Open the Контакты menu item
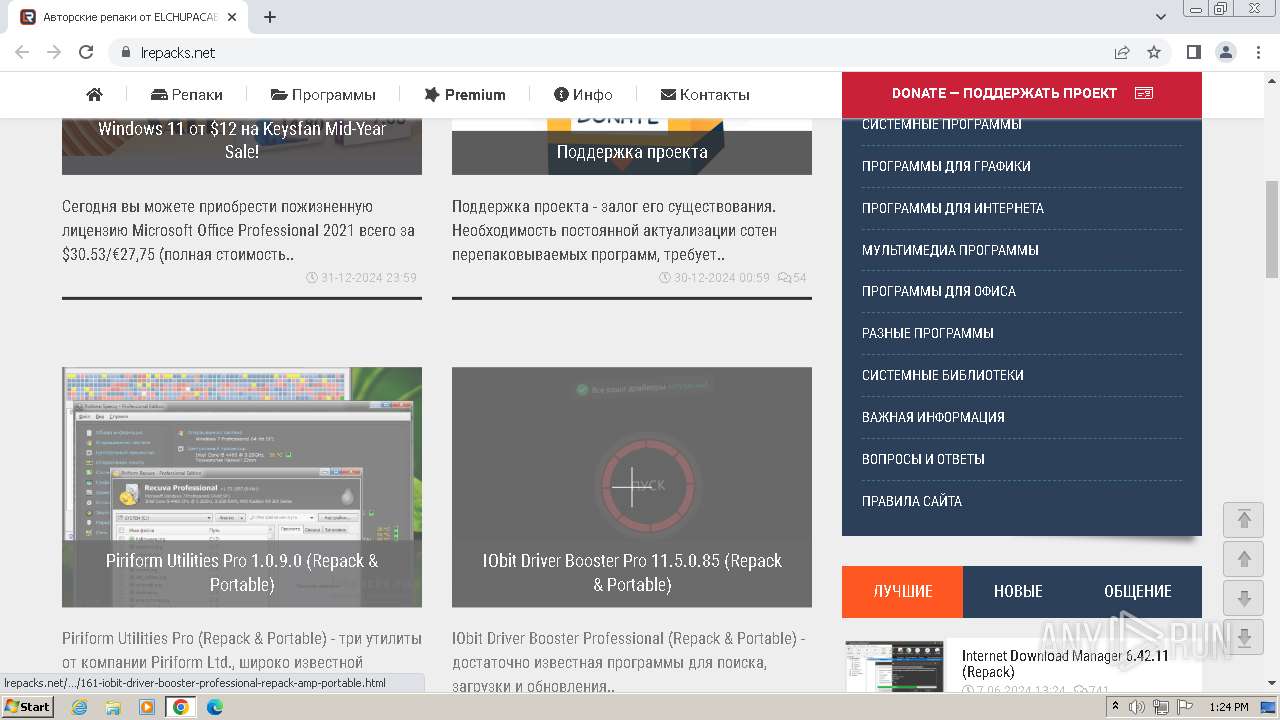Viewport: 1280px width, 720px height. [705, 94]
